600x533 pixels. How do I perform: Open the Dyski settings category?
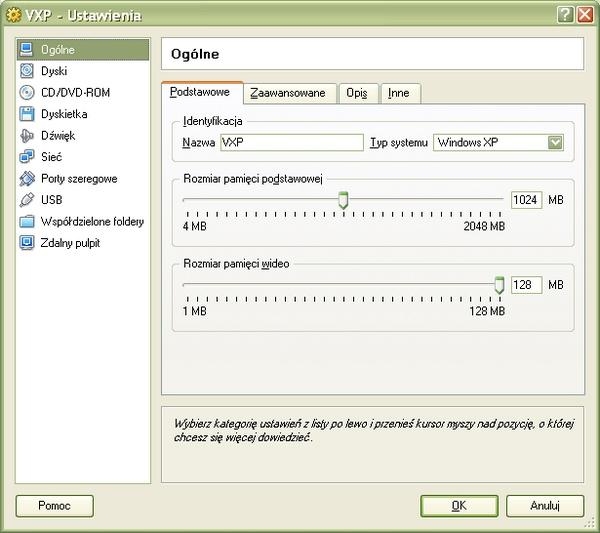coord(54,71)
